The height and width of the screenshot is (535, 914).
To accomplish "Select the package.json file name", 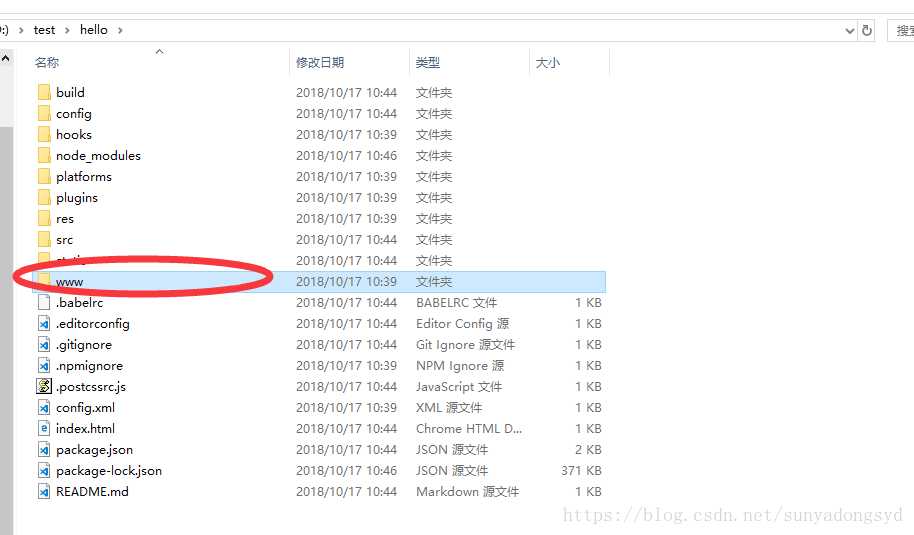I will (94, 449).
